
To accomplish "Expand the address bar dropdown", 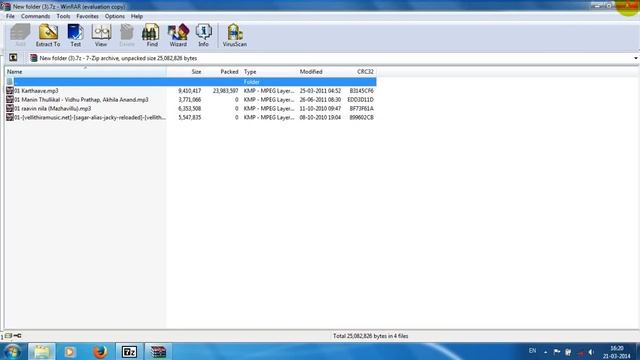I will [x=636, y=58].
